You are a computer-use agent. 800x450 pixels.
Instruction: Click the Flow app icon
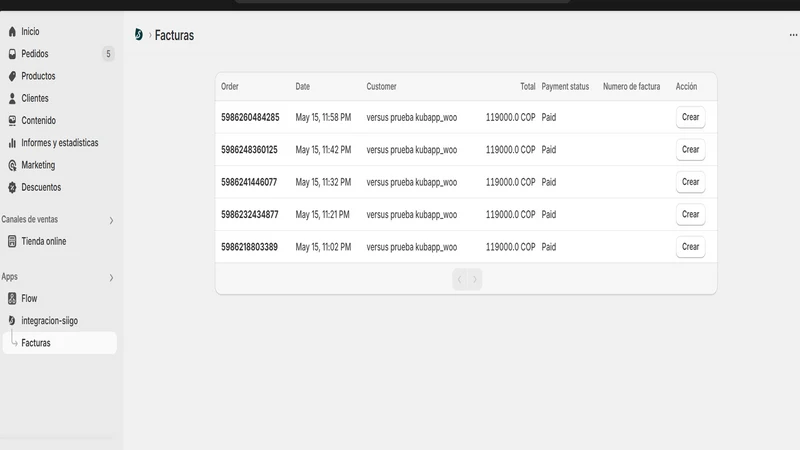(x=12, y=298)
